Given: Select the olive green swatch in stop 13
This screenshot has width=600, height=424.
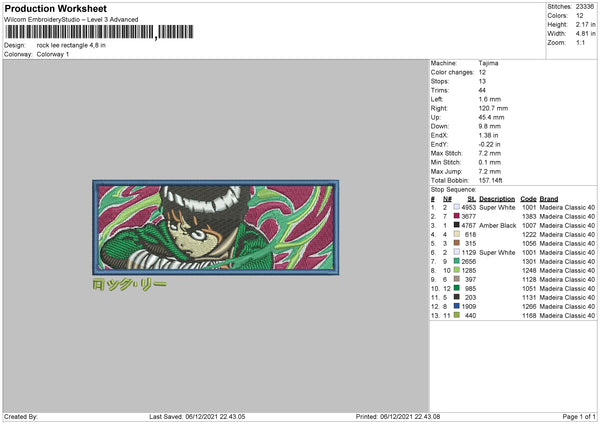Looking at the screenshot, I should [455, 315].
